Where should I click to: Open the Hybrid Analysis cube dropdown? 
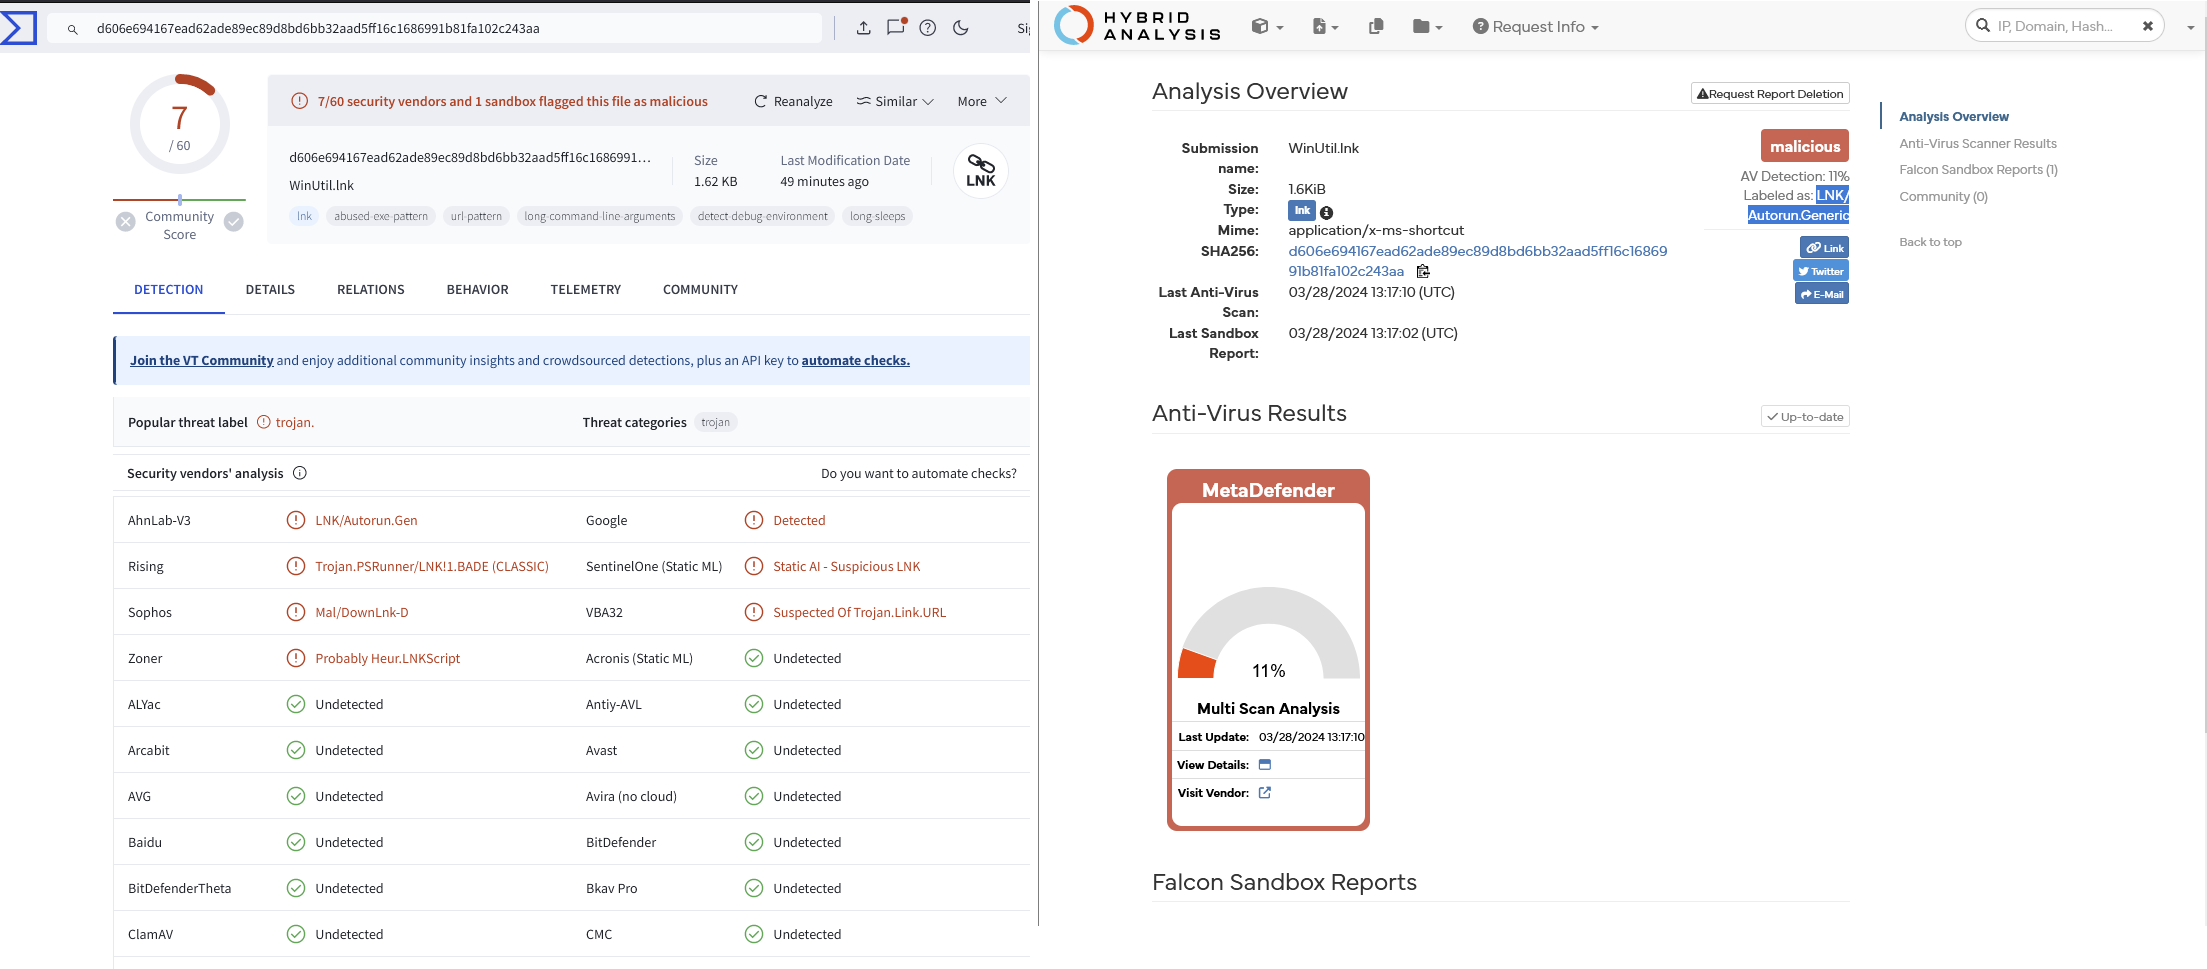tap(1267, 27)
